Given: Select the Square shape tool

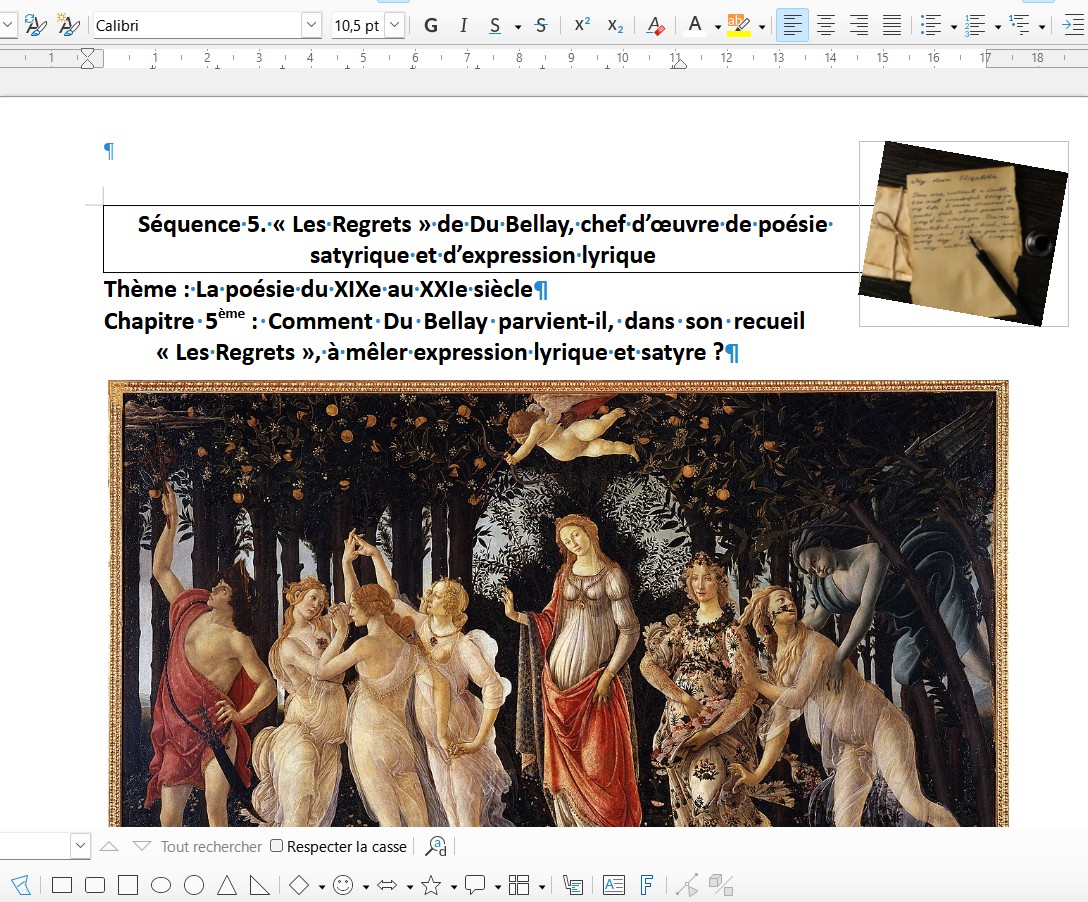Looking at the screenshot, I should pyautogui.click(x=128, y=885).
